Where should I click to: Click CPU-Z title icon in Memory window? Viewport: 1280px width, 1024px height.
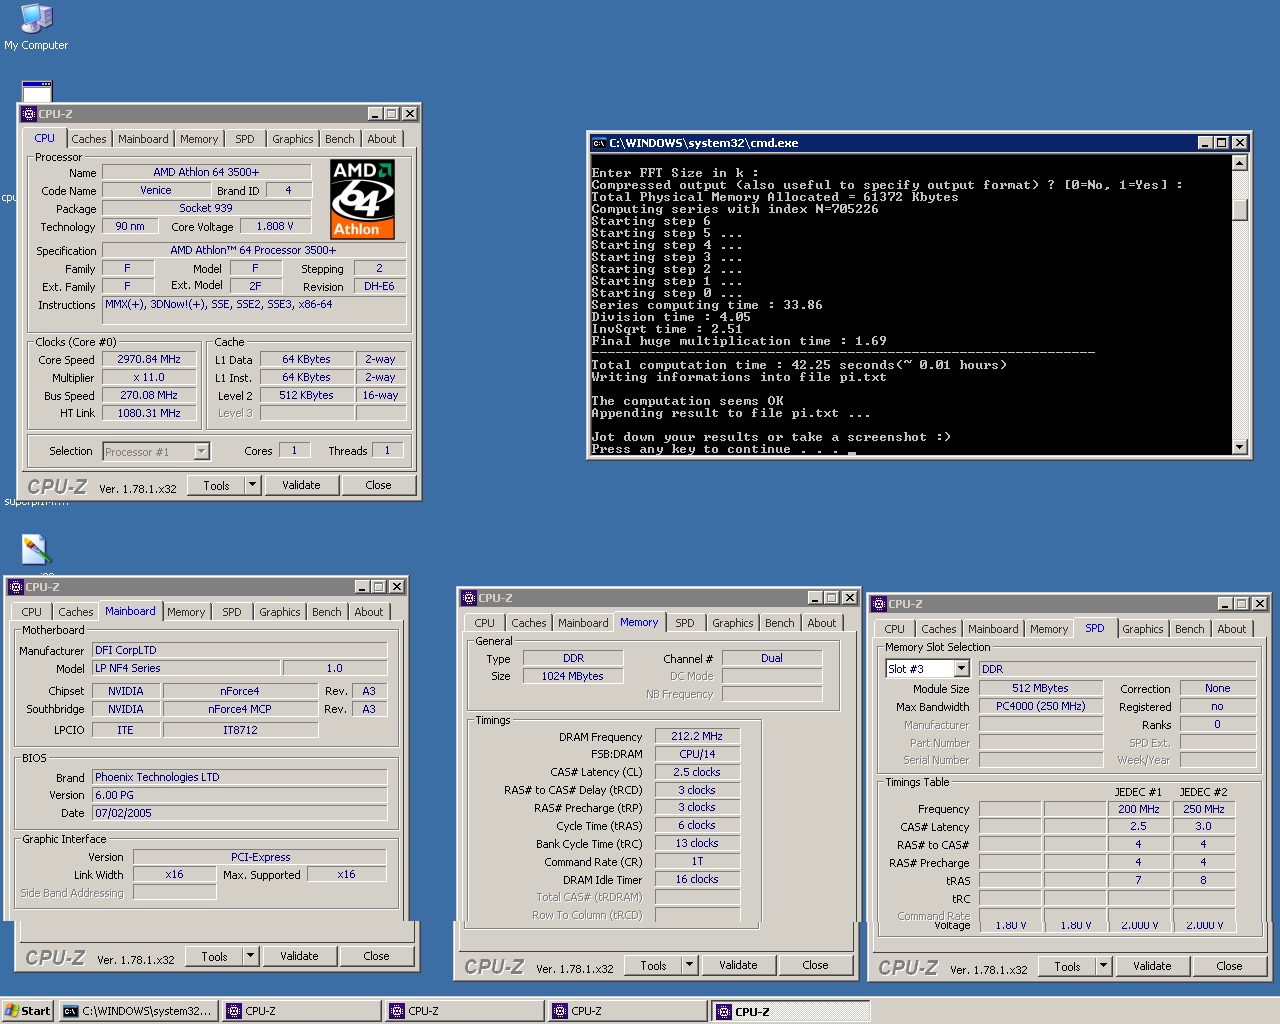[x=469, y=598]
